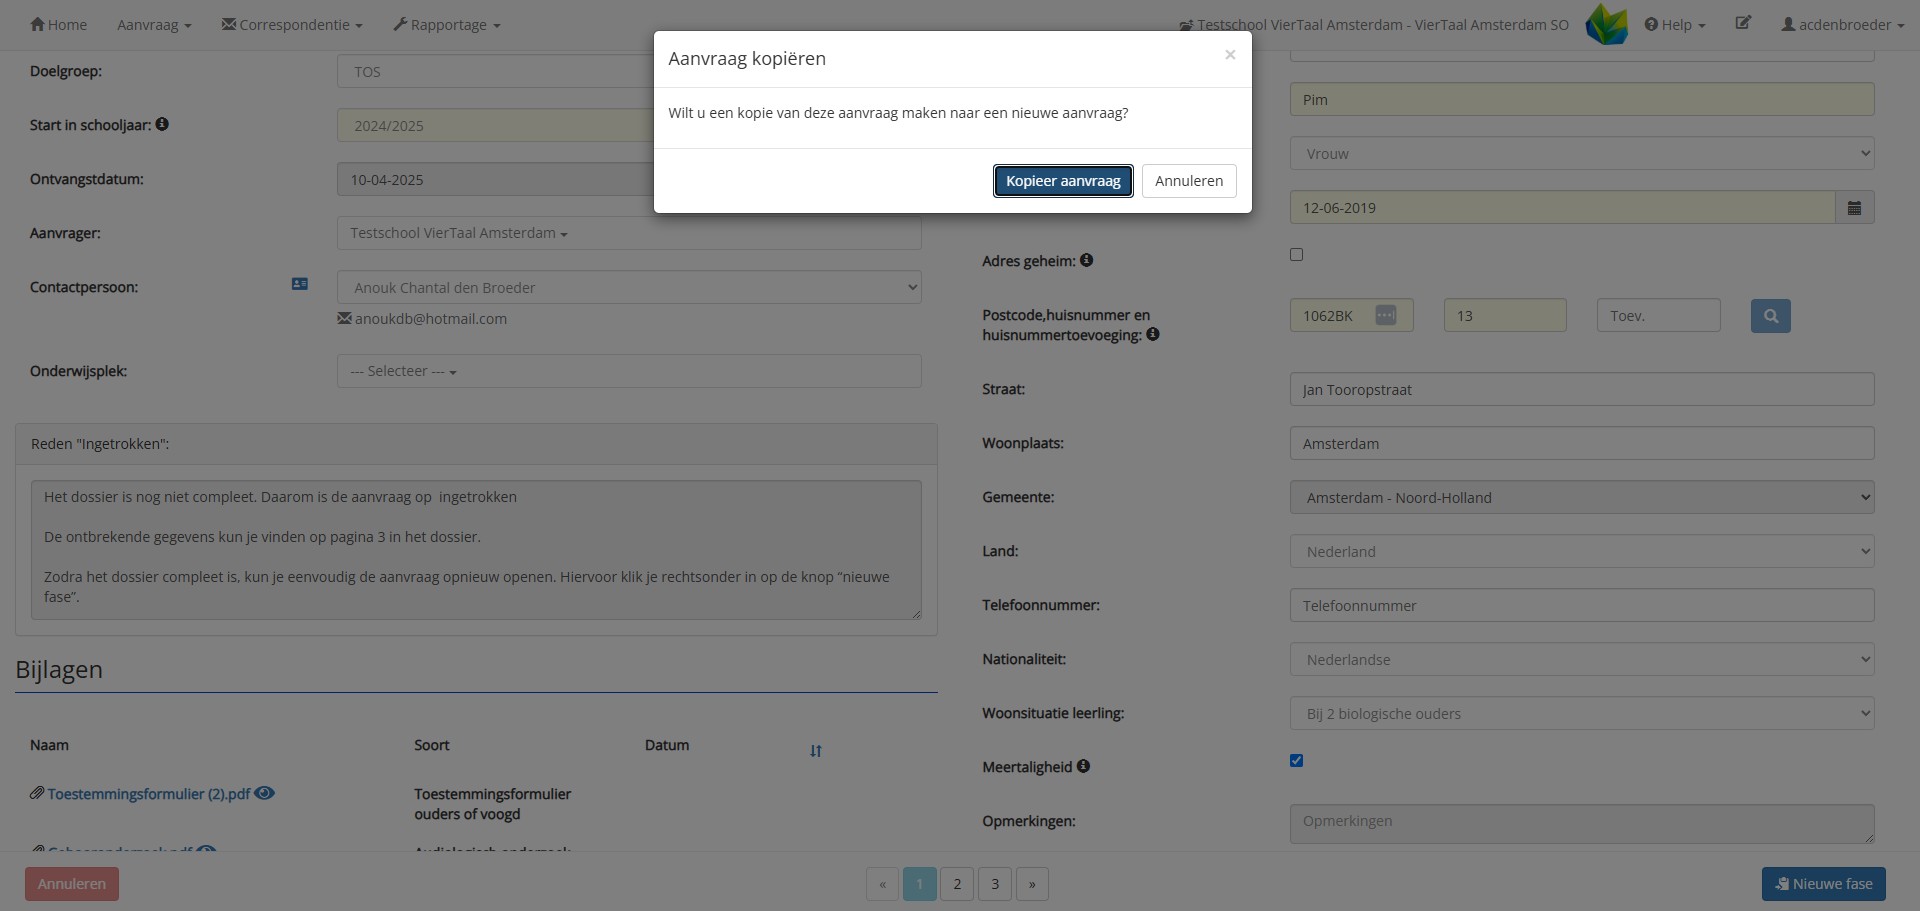This screenshot has width=1920, height=911.
Task: Open the Land Nederland dropdown
Action: [1582, 552]
